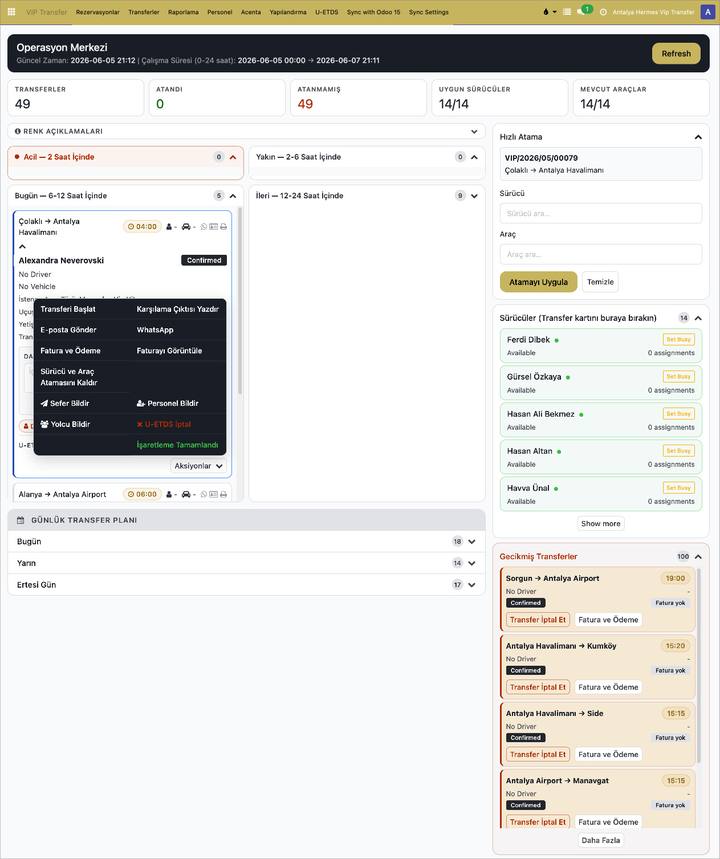Viewport: 720px width, 859px height.
Task: Collapse the Acil — 2 Saat İçinde group
Action: click(x=233, y=157)
